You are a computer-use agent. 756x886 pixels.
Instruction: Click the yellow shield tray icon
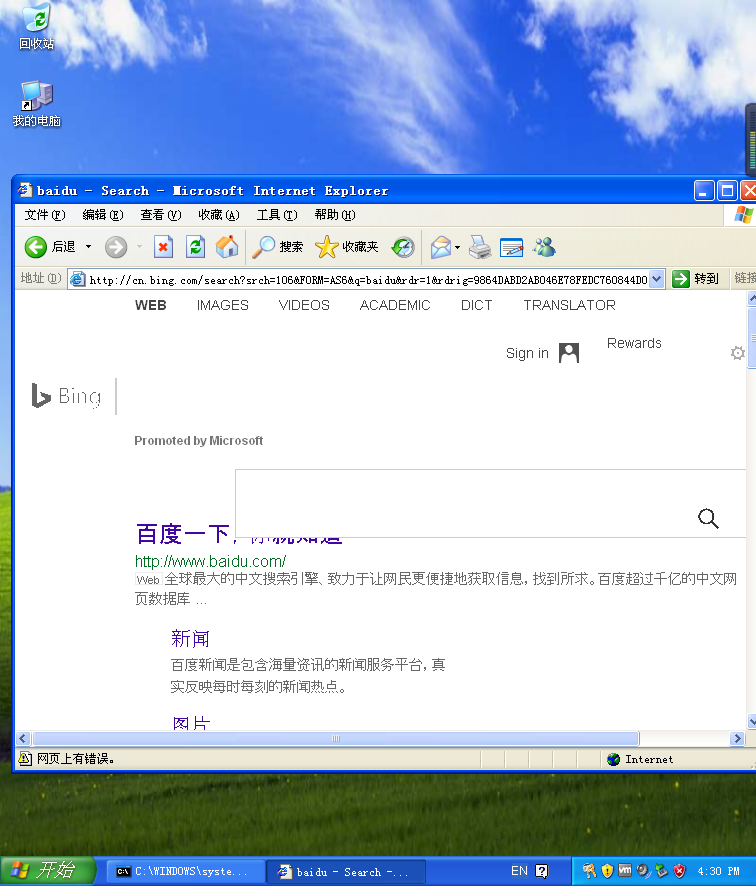click(607, 871)
